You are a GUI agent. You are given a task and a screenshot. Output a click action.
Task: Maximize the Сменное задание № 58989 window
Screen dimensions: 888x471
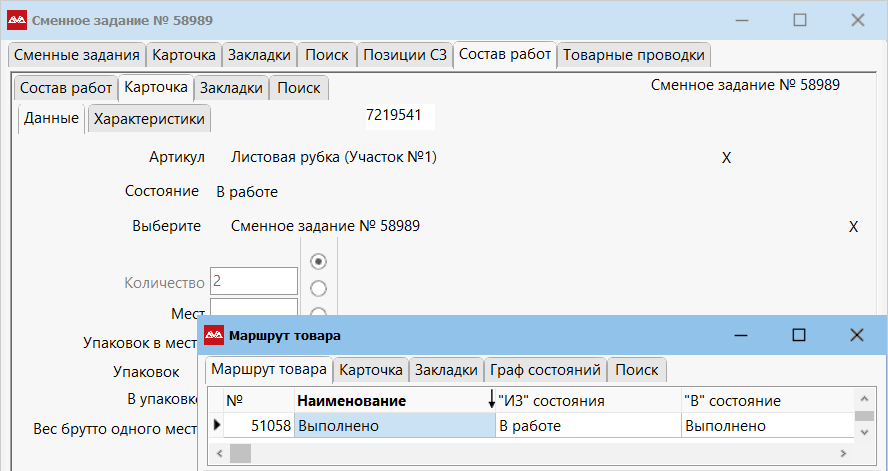[x=799, y=20]
